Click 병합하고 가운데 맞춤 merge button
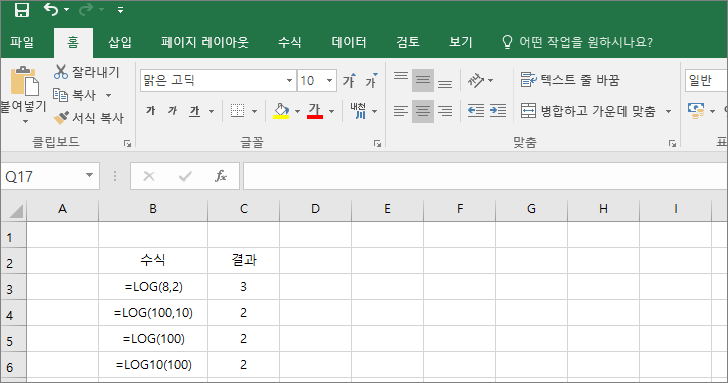728x383 pixels. [588, 111]
